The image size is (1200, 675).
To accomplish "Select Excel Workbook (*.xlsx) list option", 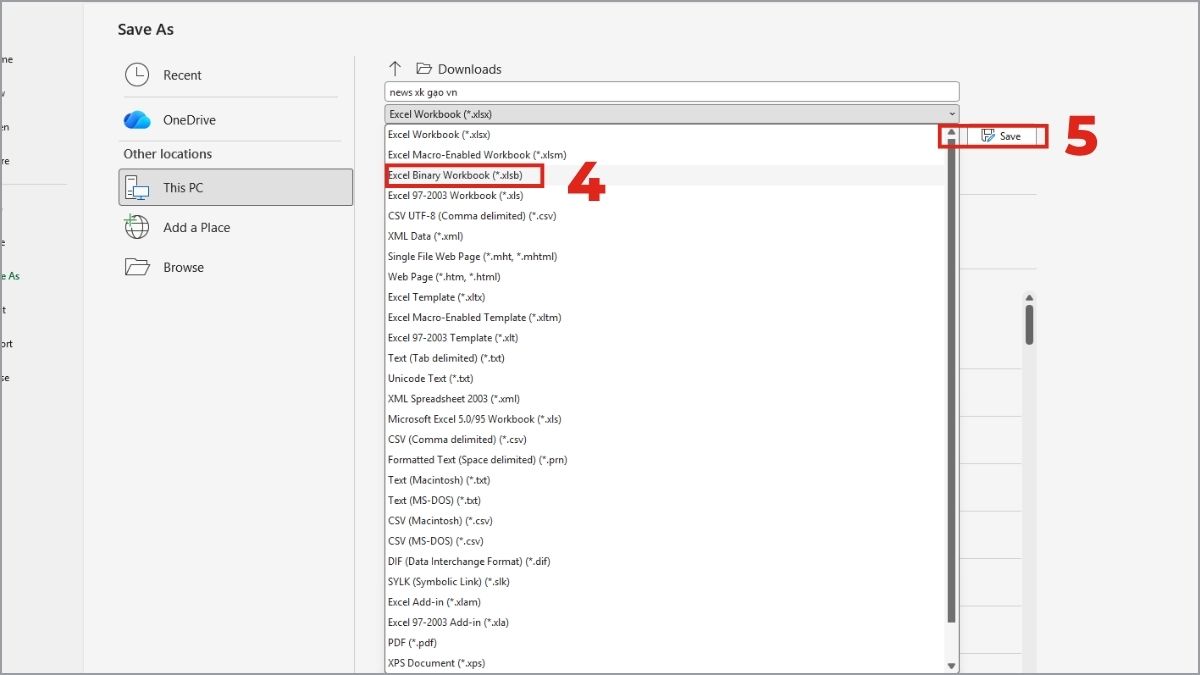I will coord(665,135).
